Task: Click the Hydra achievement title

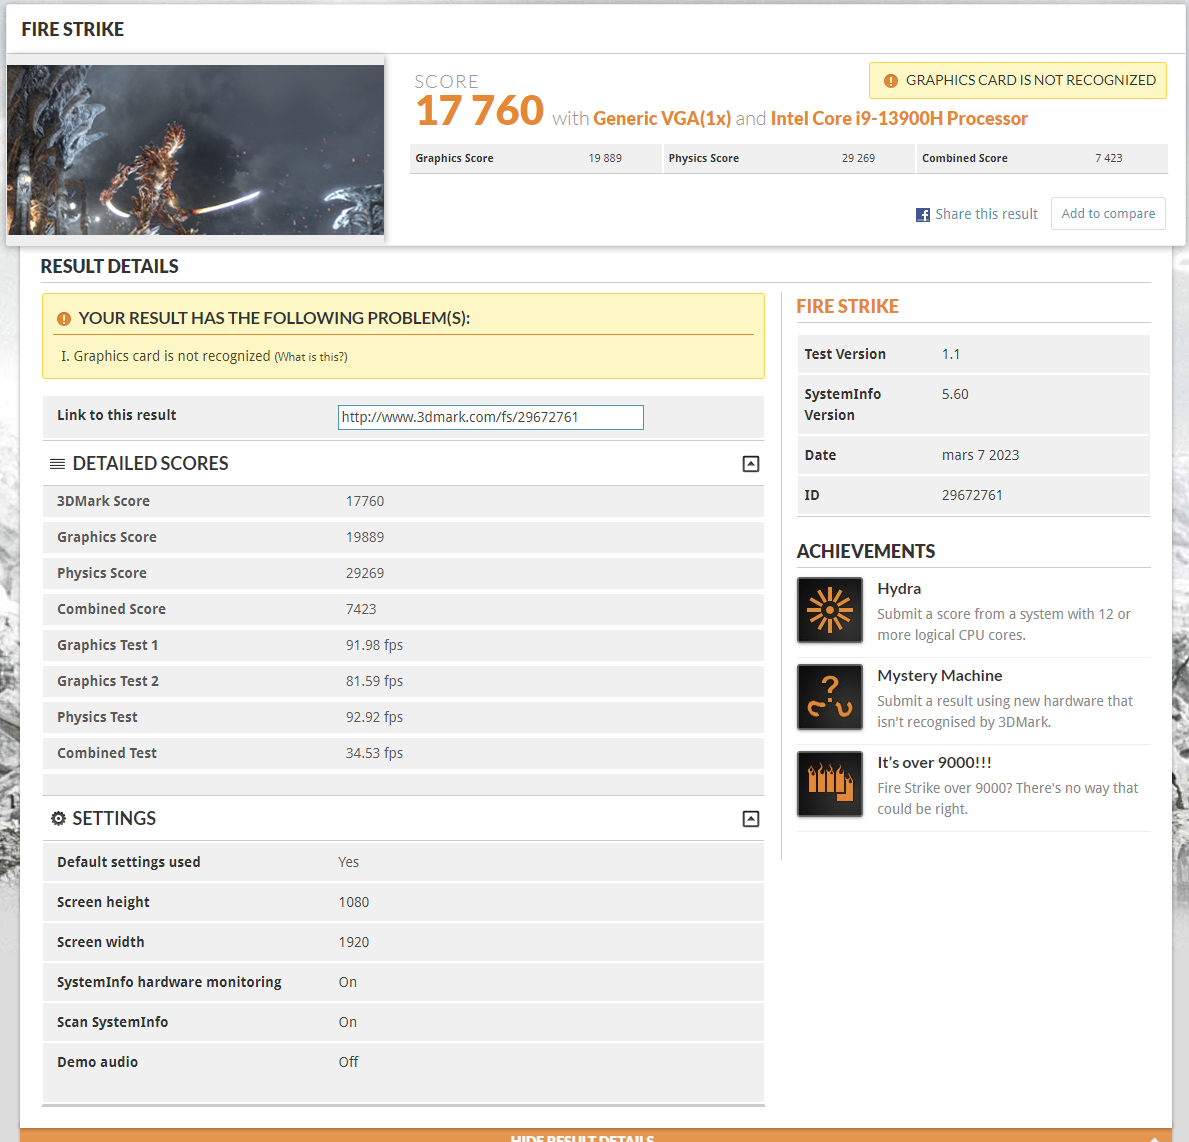Action: pos(899,589)
